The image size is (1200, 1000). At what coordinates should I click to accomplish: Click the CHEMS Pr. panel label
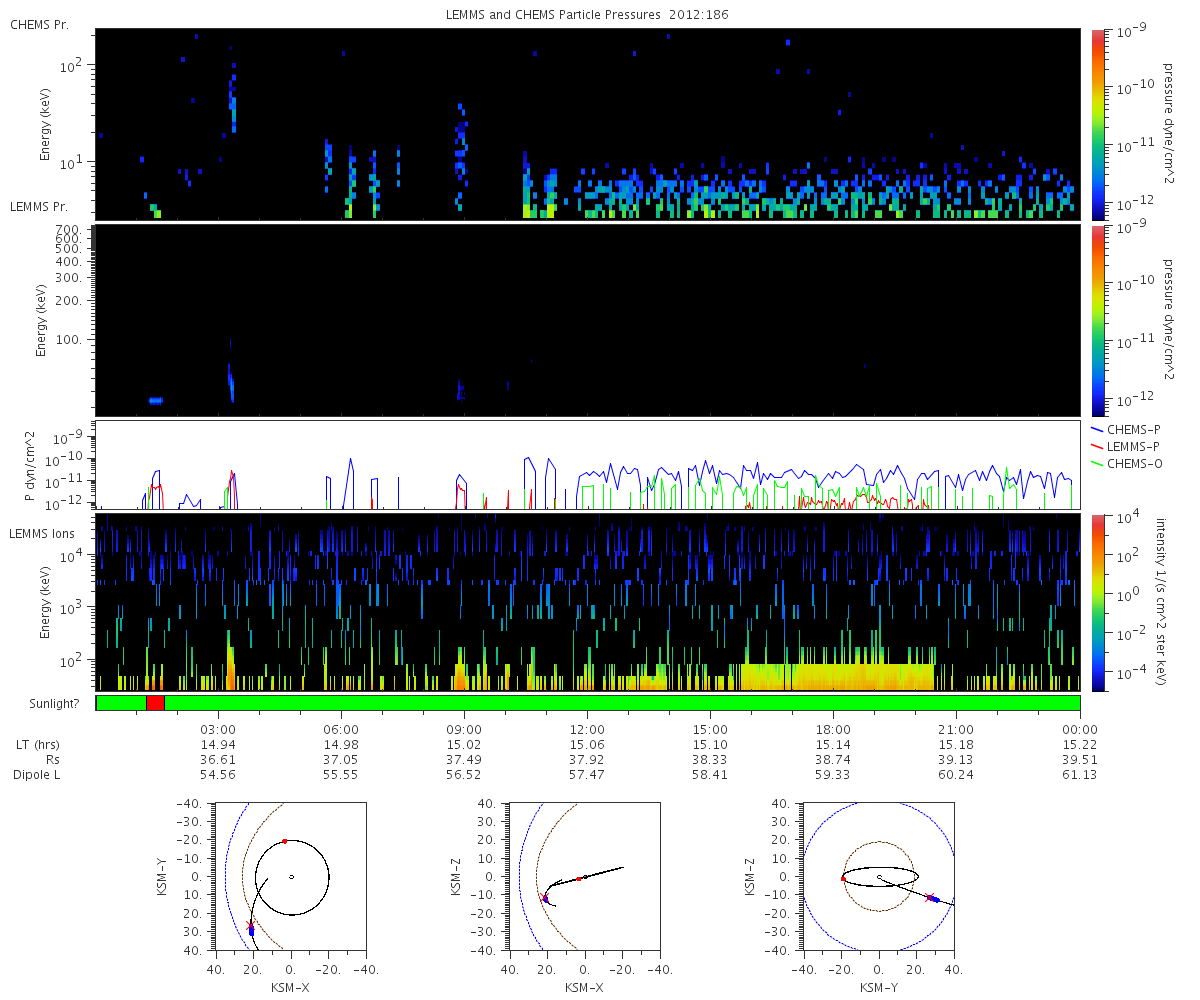38,24
